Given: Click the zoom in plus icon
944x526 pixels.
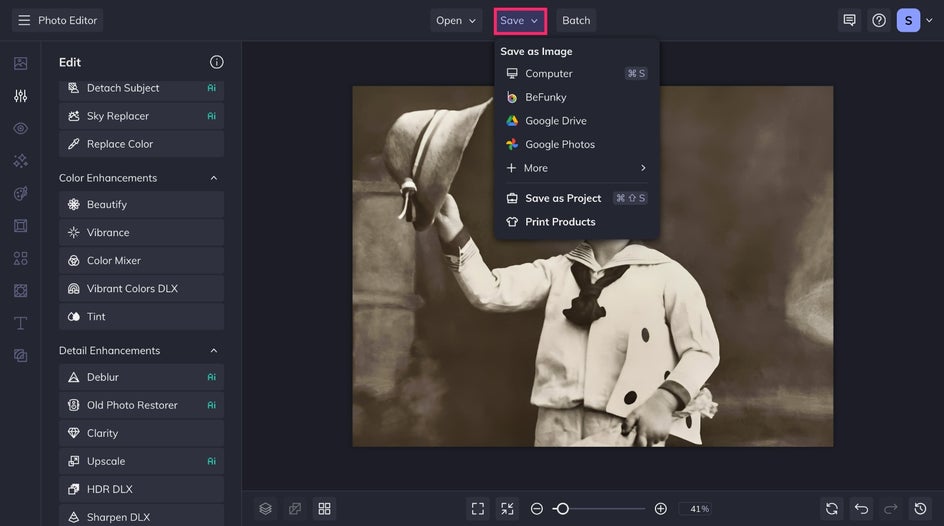Looking at the screenshot, I should [660, 509].
